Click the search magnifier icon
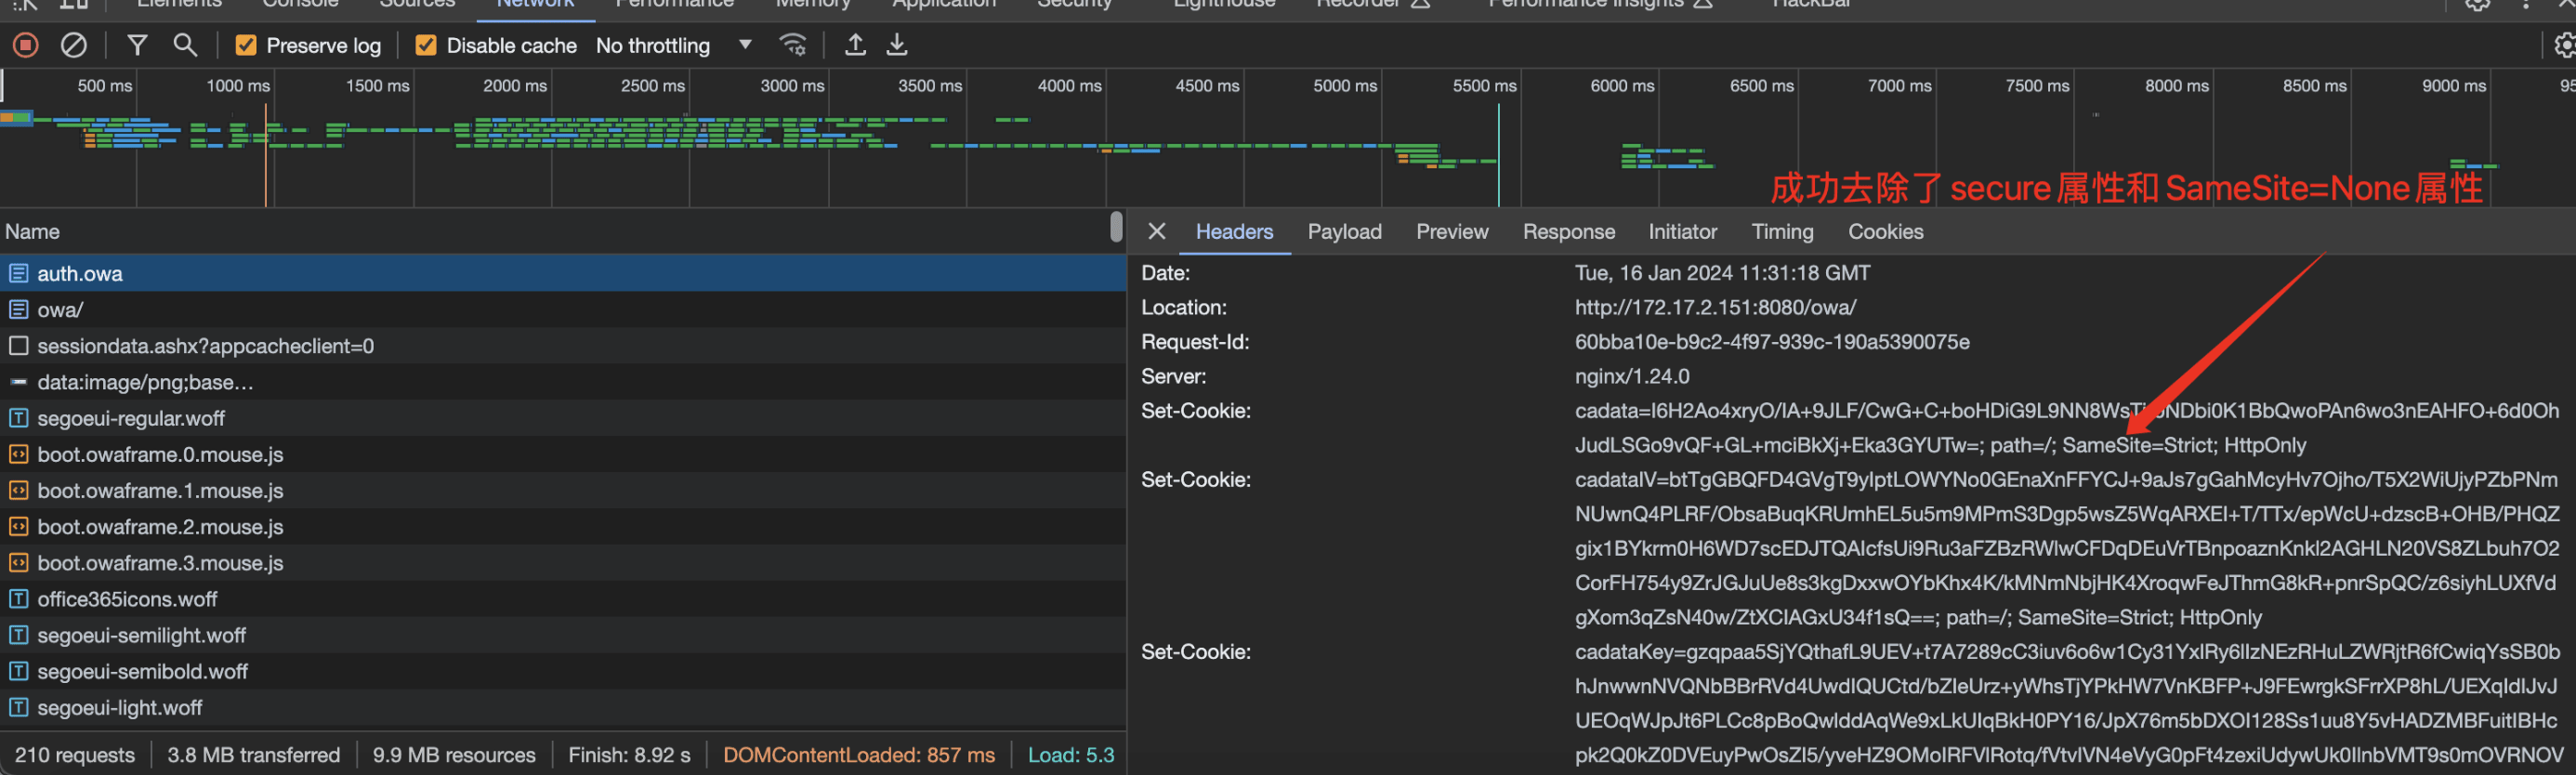2576x775 pixels. [x=185, y=45]
